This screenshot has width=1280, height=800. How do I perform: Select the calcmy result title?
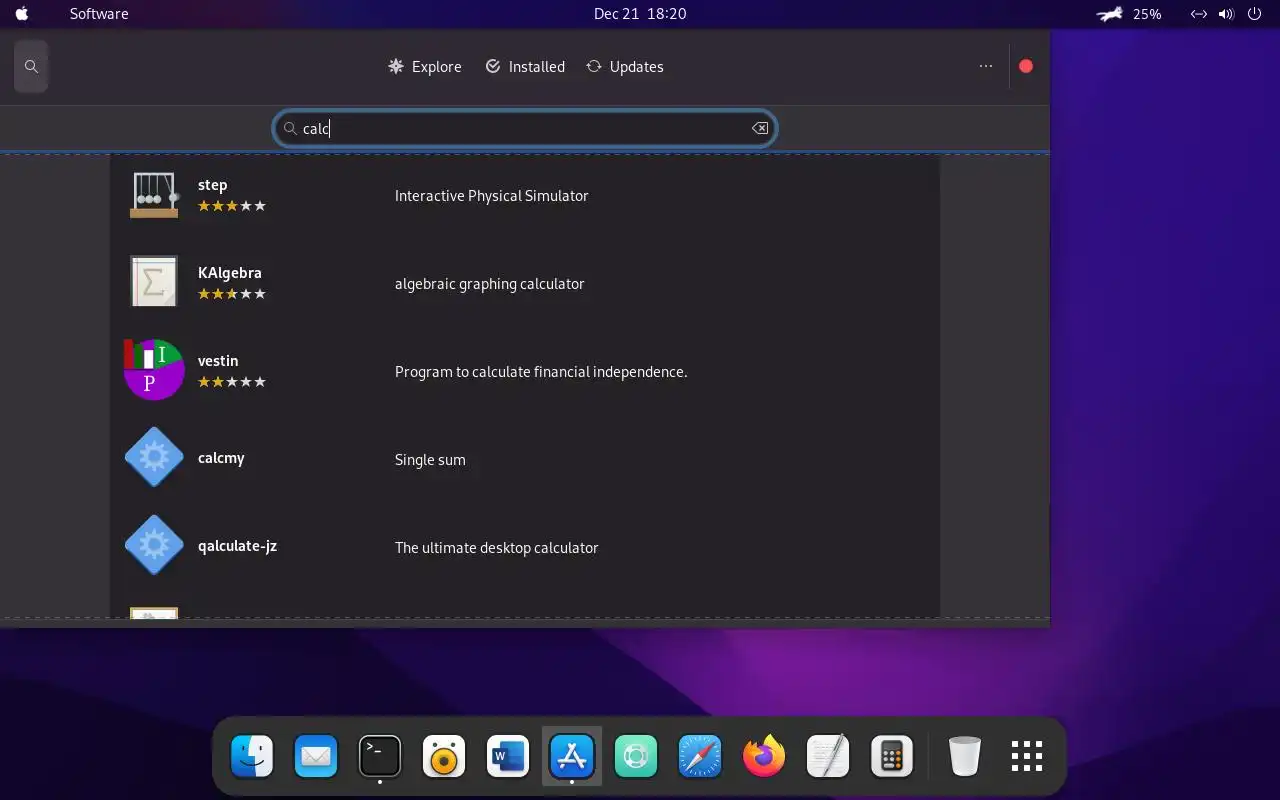tap(221, 458)
